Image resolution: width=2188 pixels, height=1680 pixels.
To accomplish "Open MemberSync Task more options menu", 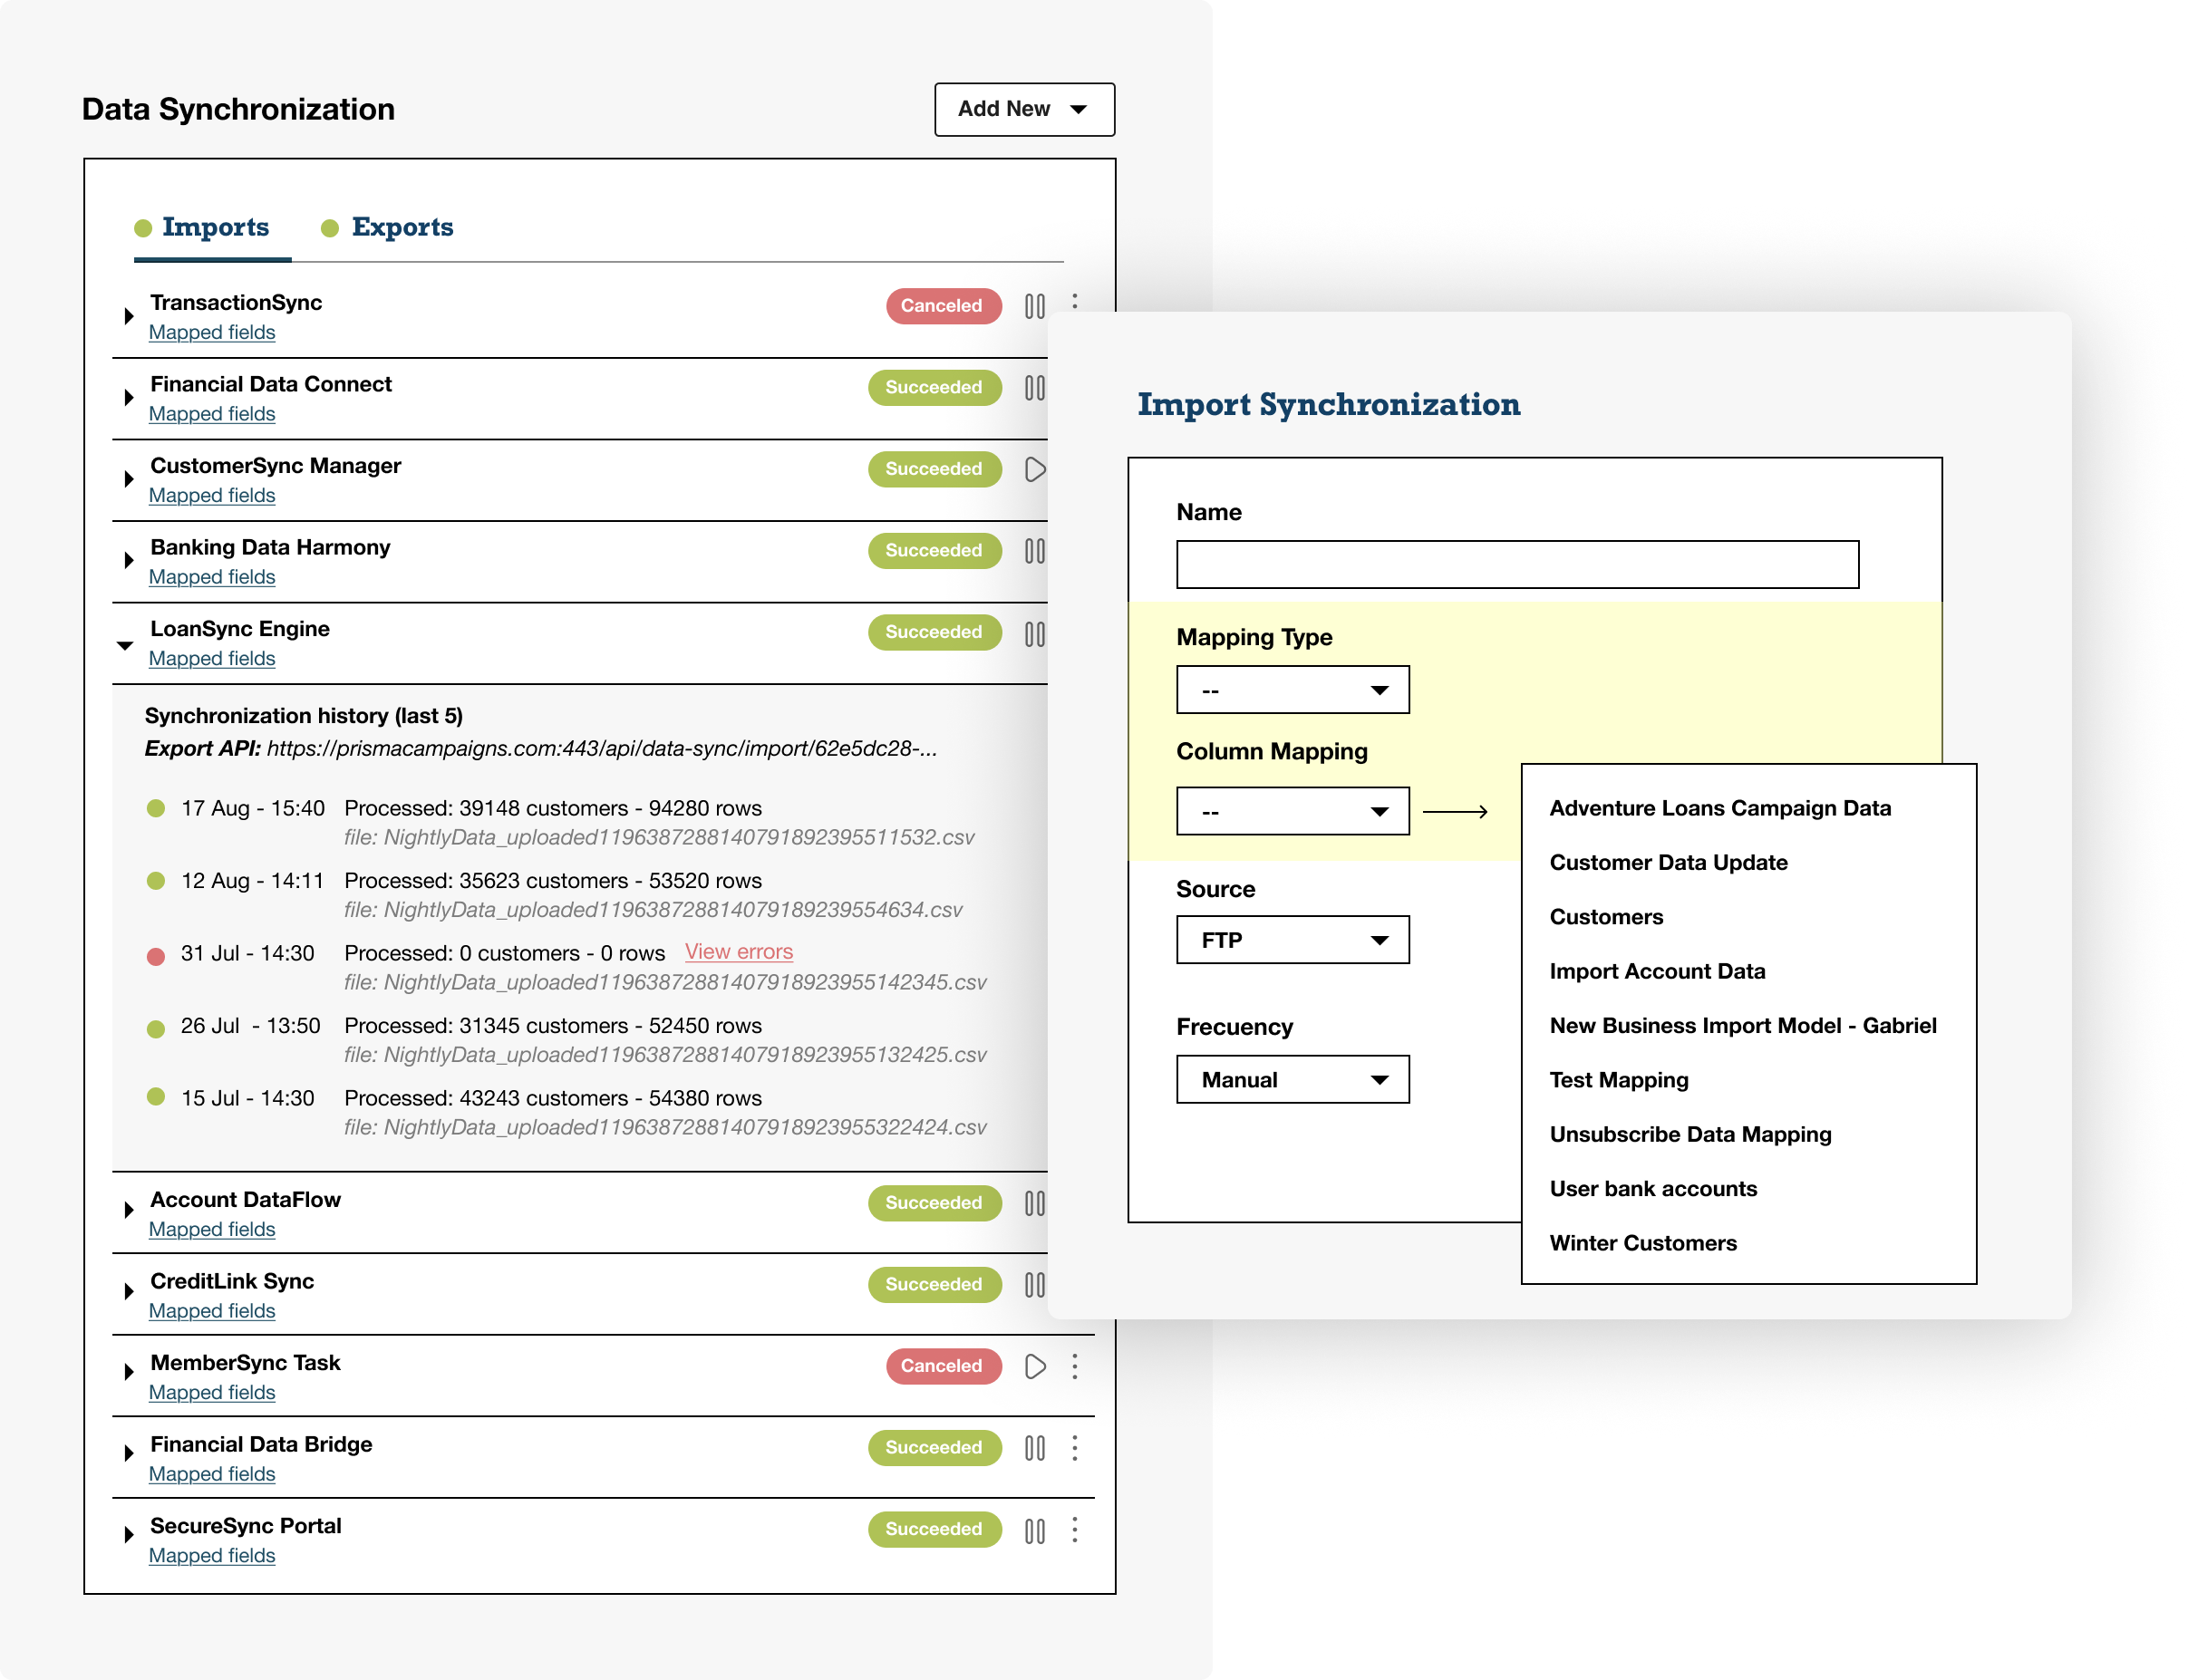I will (1075, 1366).
